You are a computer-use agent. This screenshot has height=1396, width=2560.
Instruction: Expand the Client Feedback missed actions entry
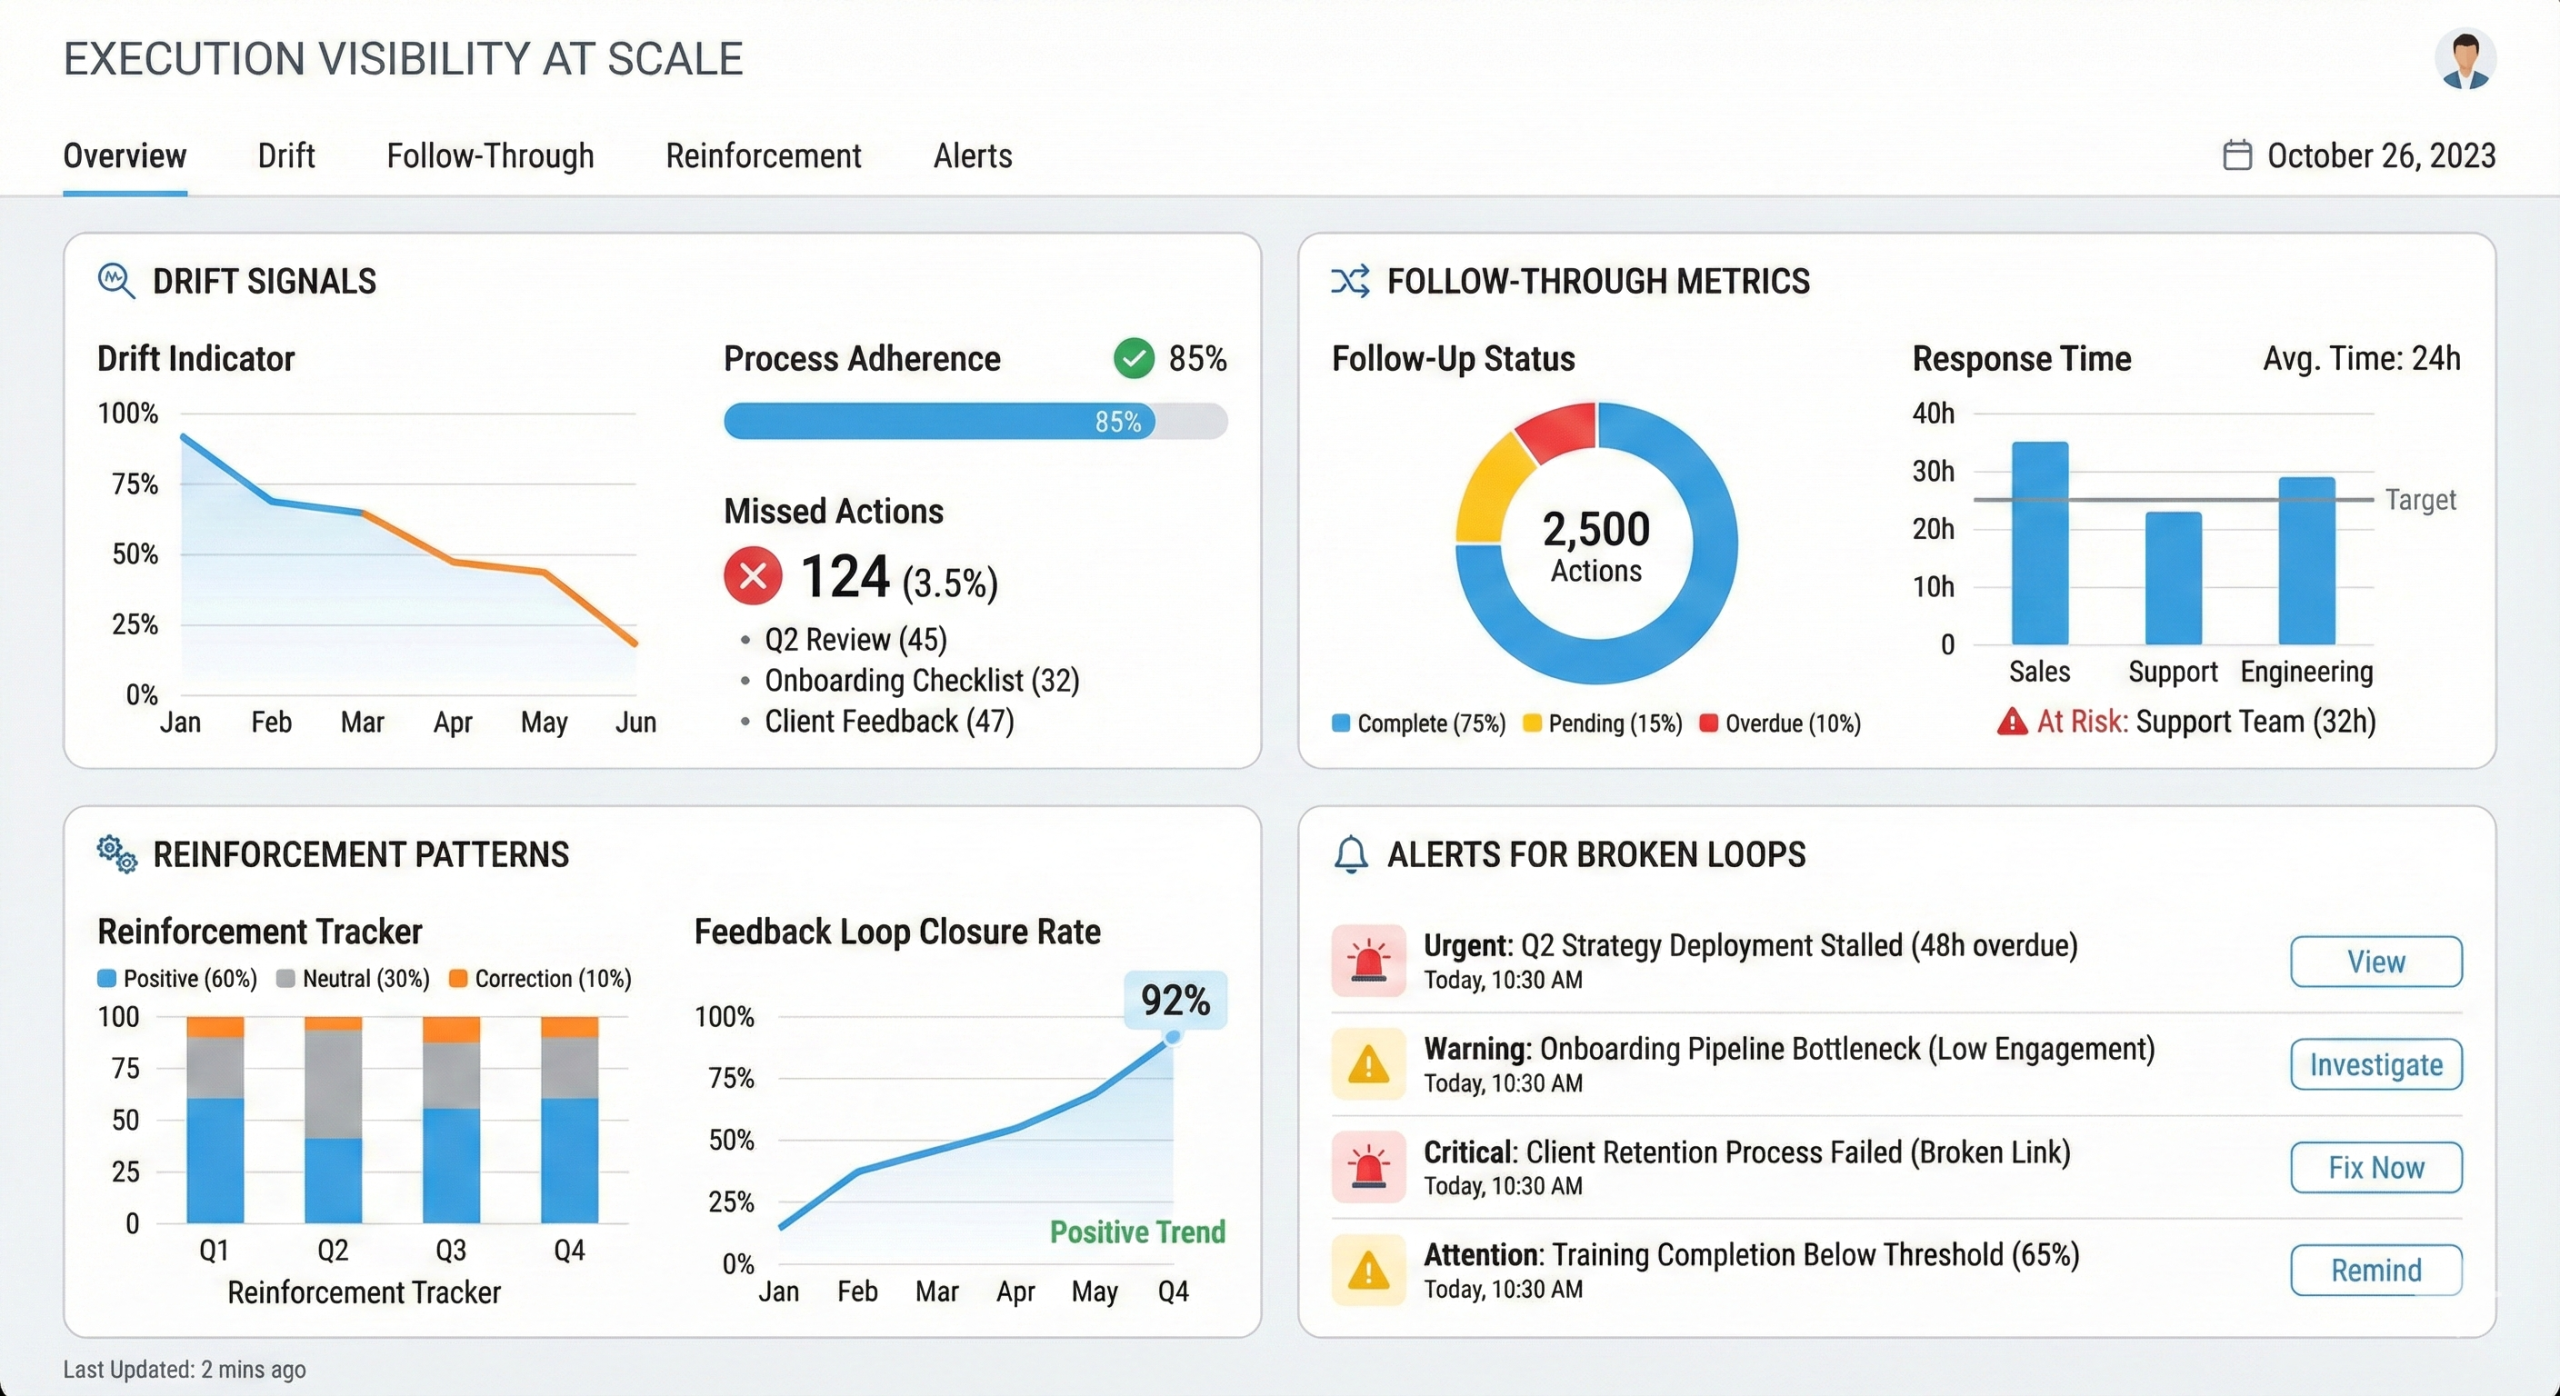(888, 721)
